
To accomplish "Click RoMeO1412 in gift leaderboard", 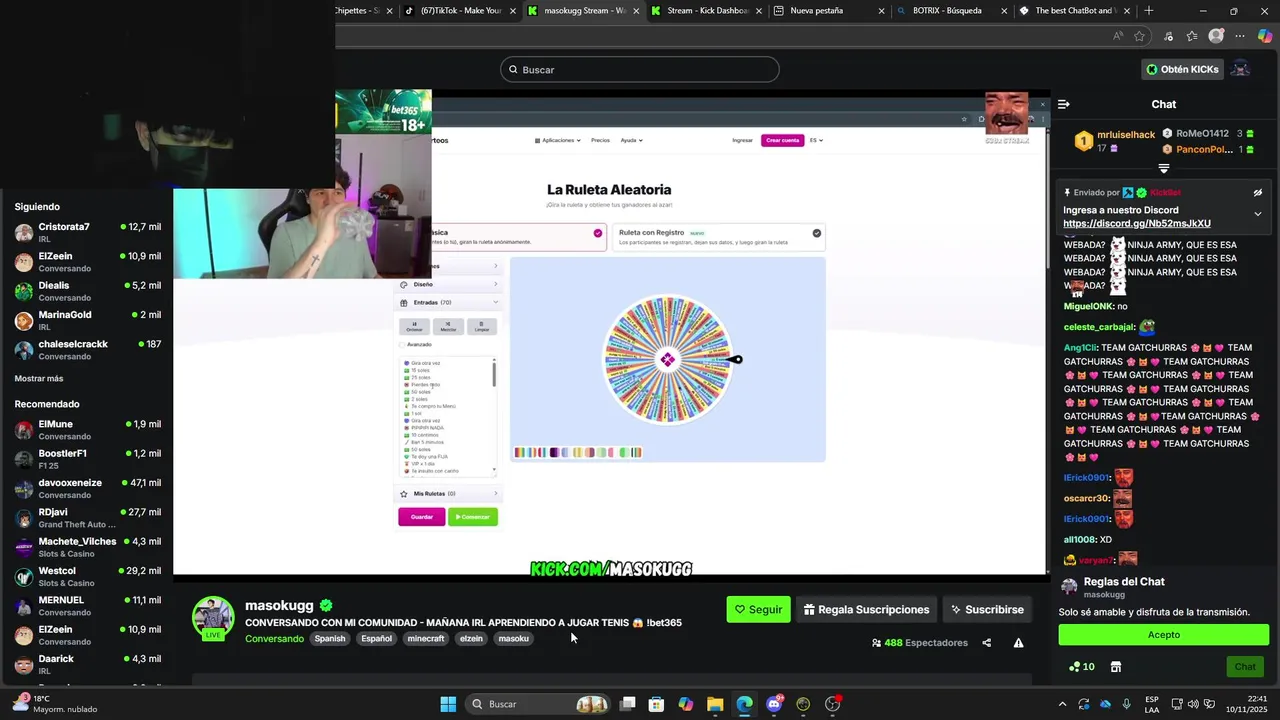I will (1202, 133).
